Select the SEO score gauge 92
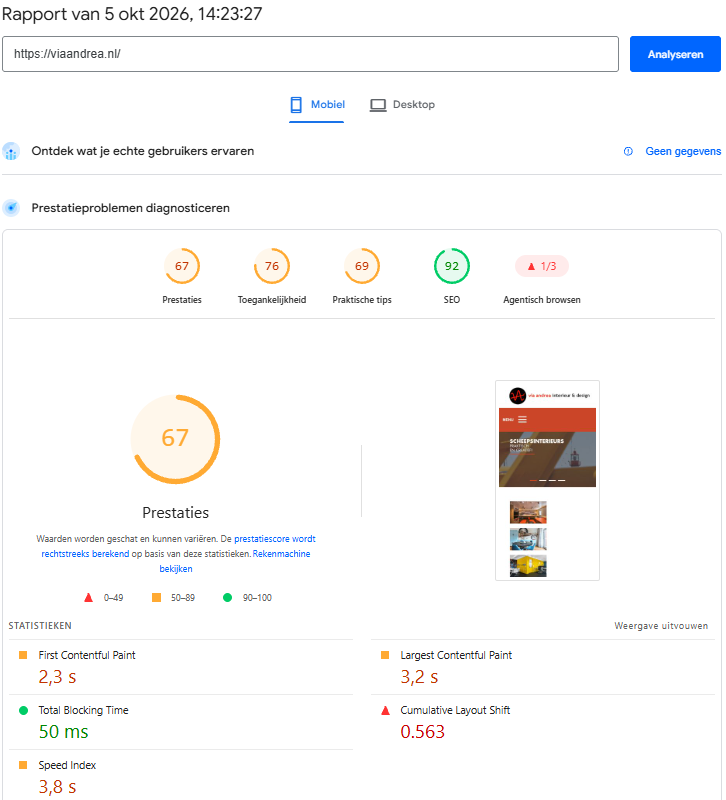This screenshot has height=800, width=726. pyautogui.click(x=452, y=266)
